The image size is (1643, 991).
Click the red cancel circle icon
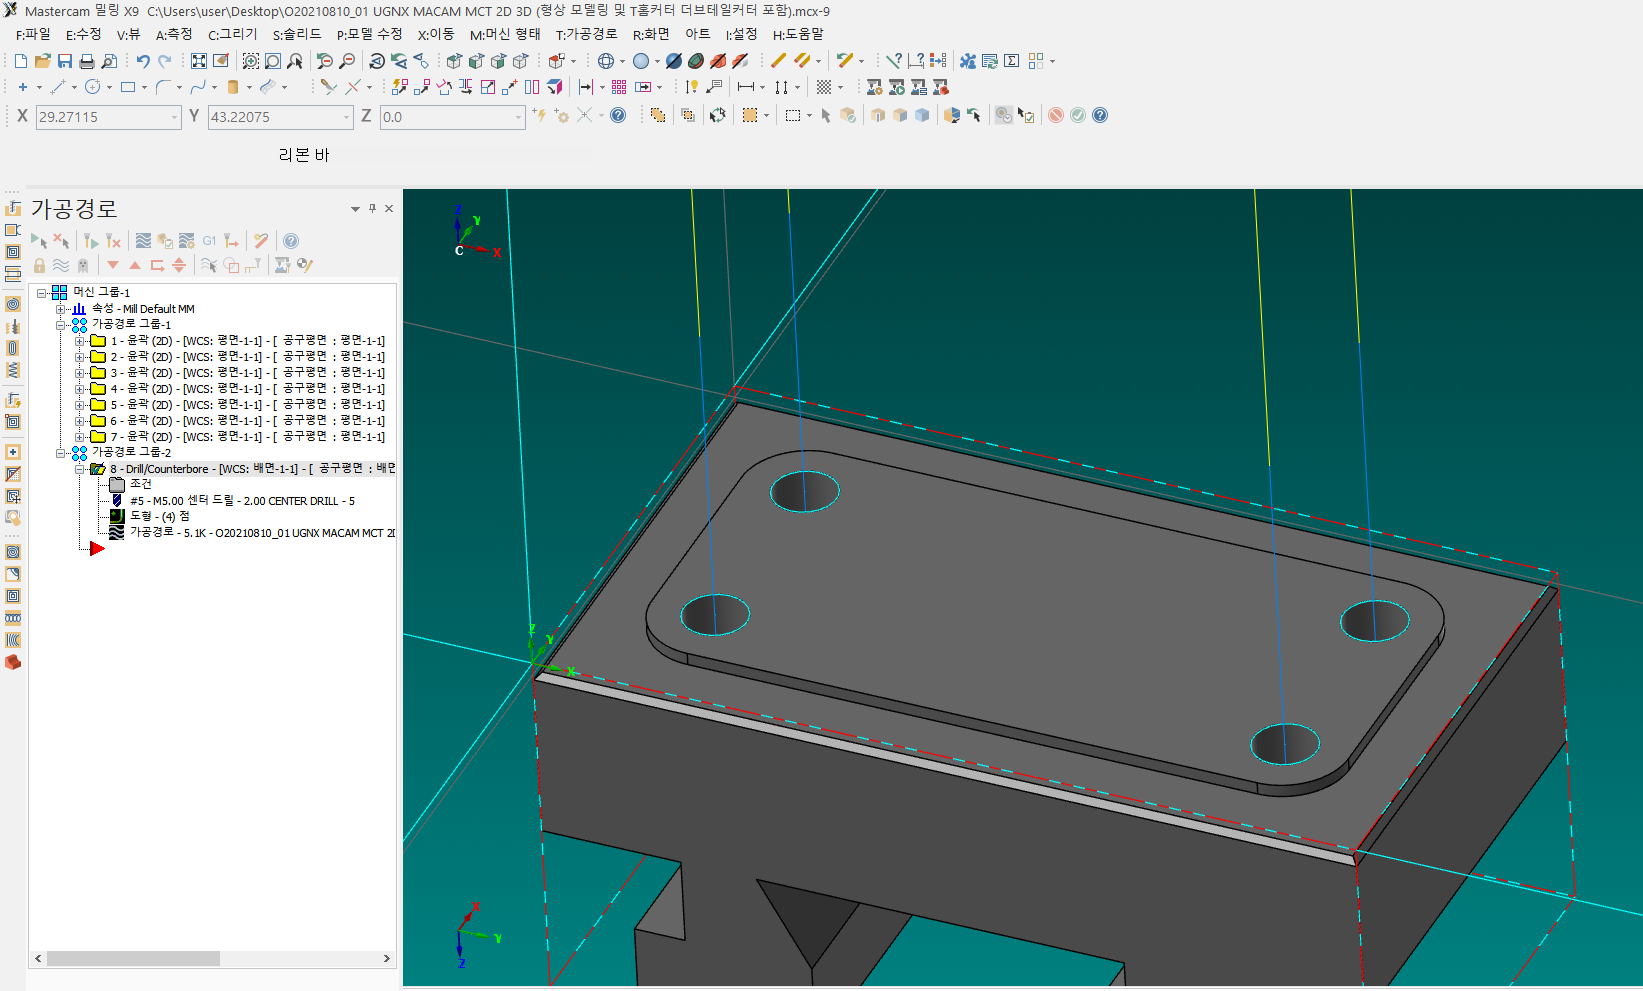tap(1056, 115)
